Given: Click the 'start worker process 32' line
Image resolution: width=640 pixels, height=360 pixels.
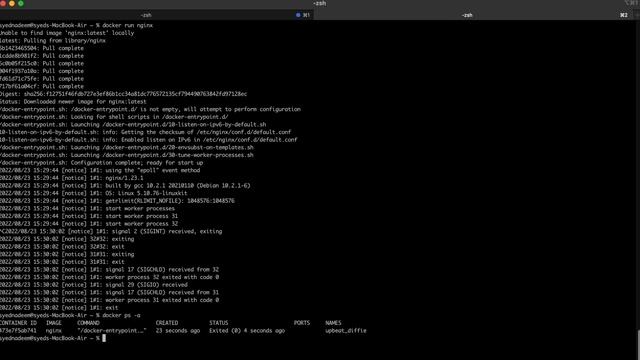Looking at the screenshot, I should [x=89, y=224].
